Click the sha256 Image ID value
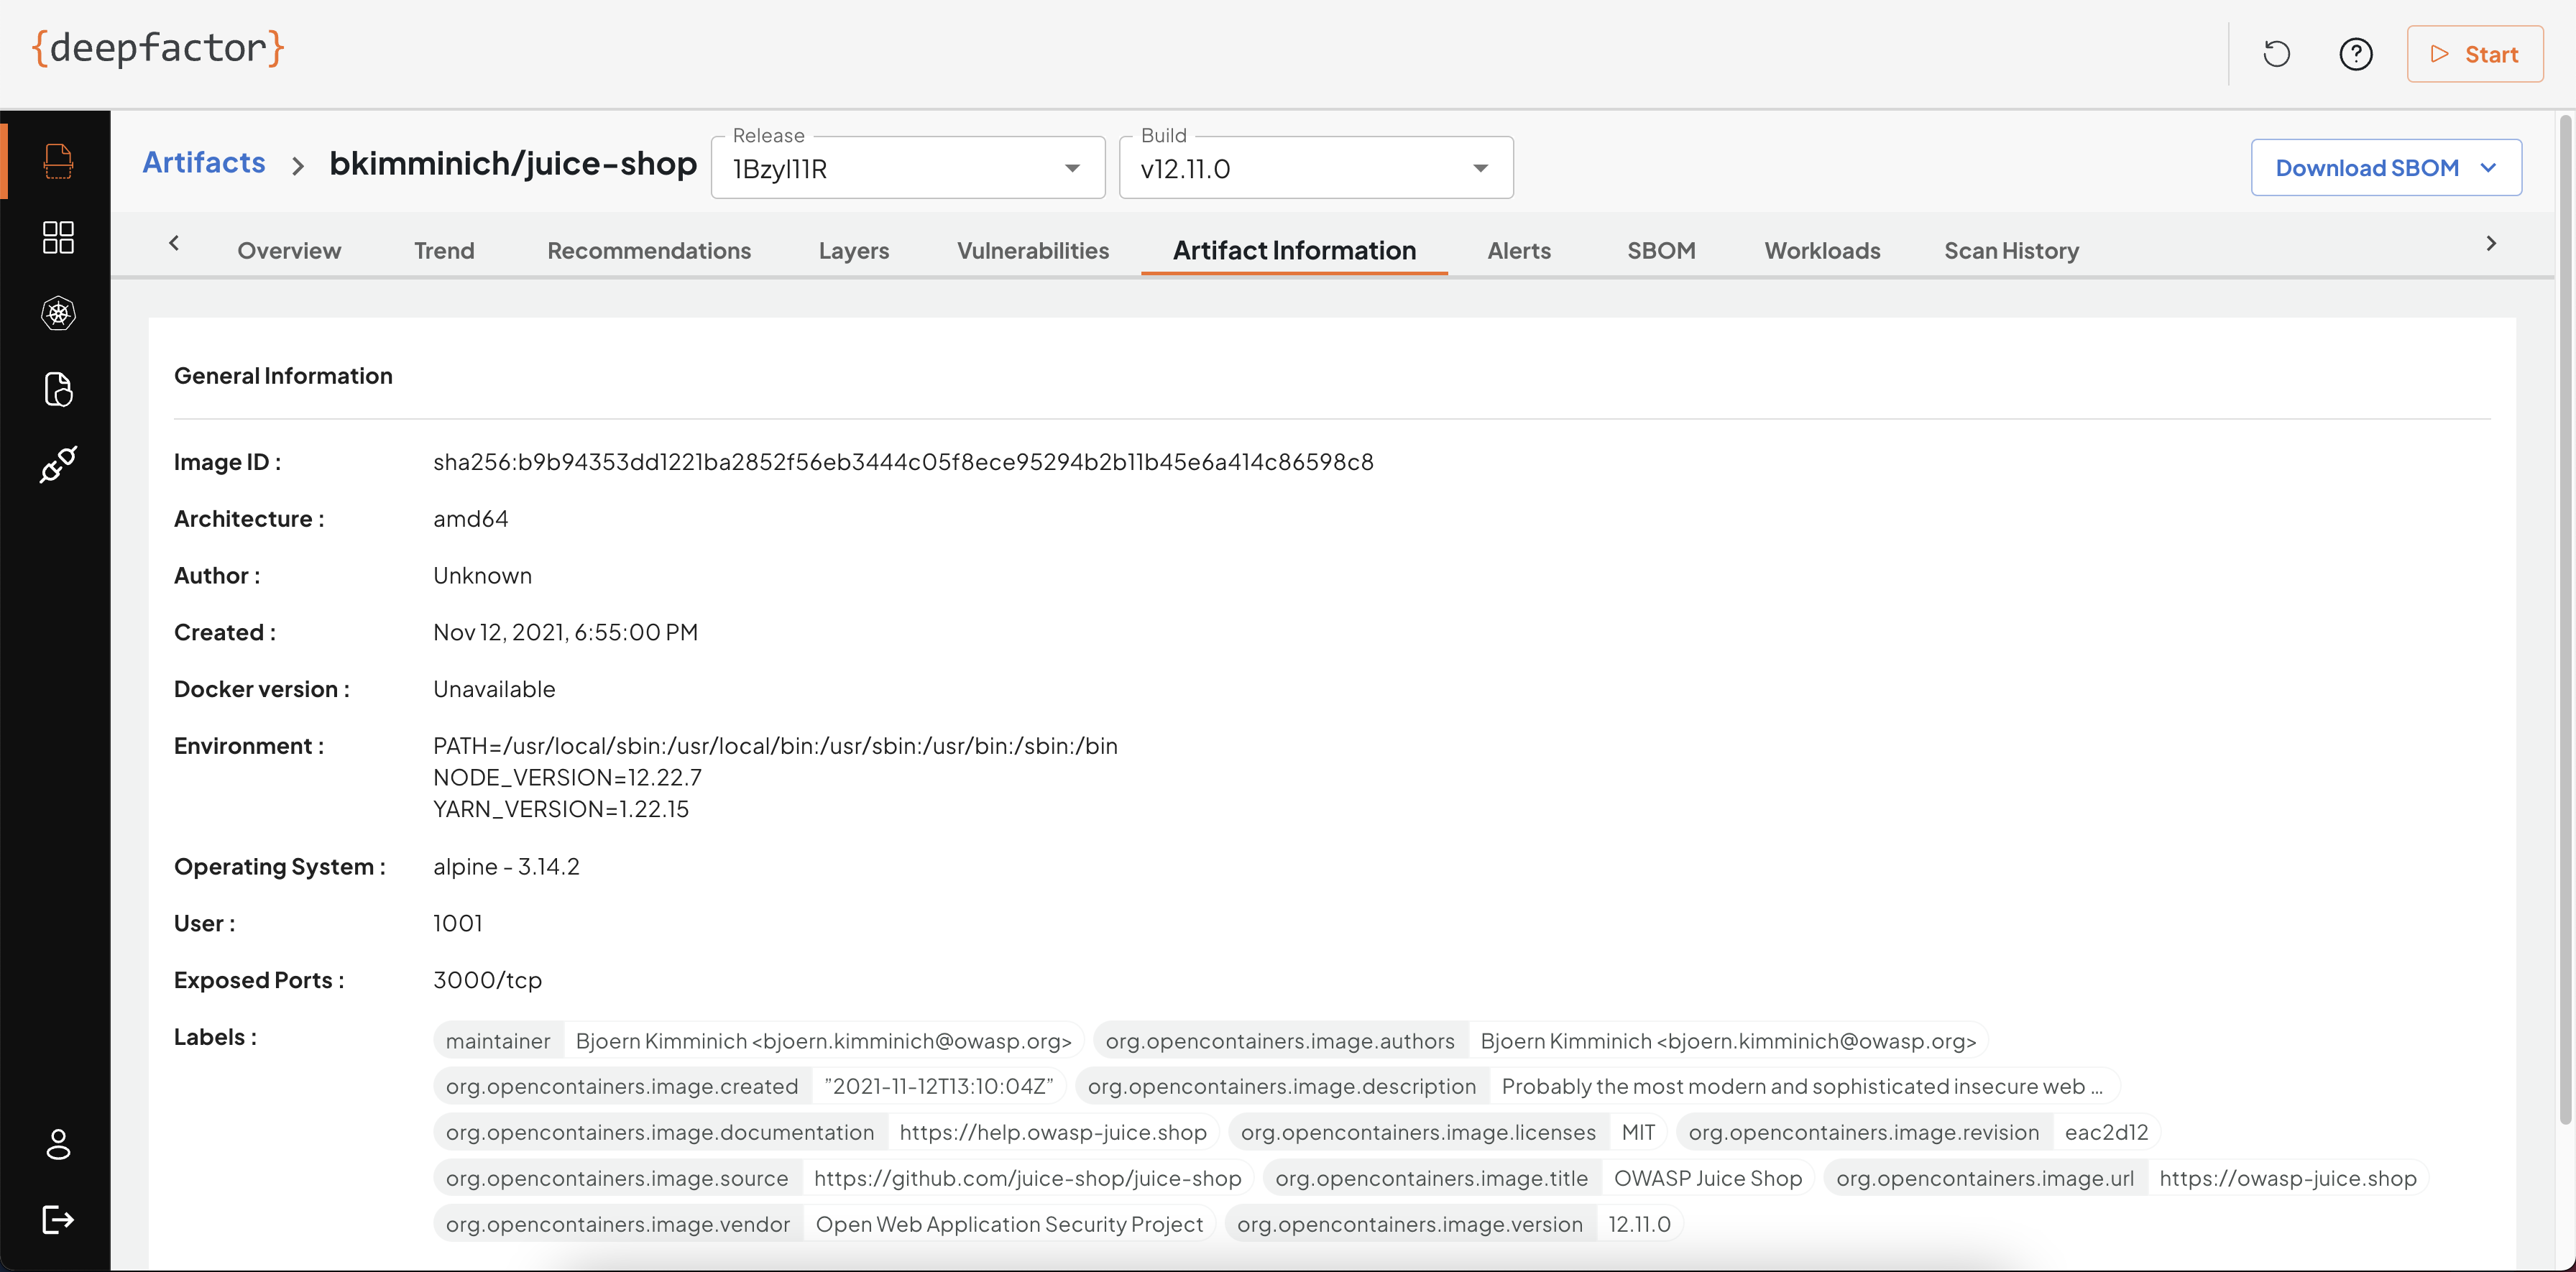Screen dimensions: 2576x1272 (903, 462)
